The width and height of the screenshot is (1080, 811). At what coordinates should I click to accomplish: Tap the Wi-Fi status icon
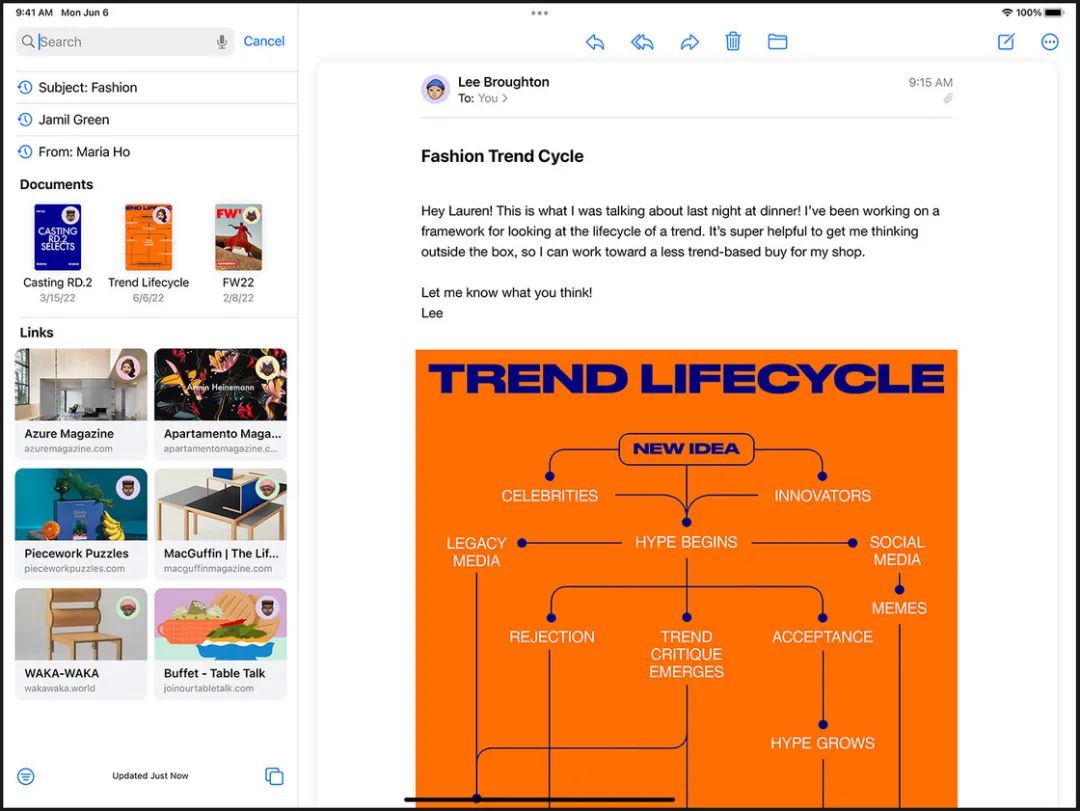1007,12
